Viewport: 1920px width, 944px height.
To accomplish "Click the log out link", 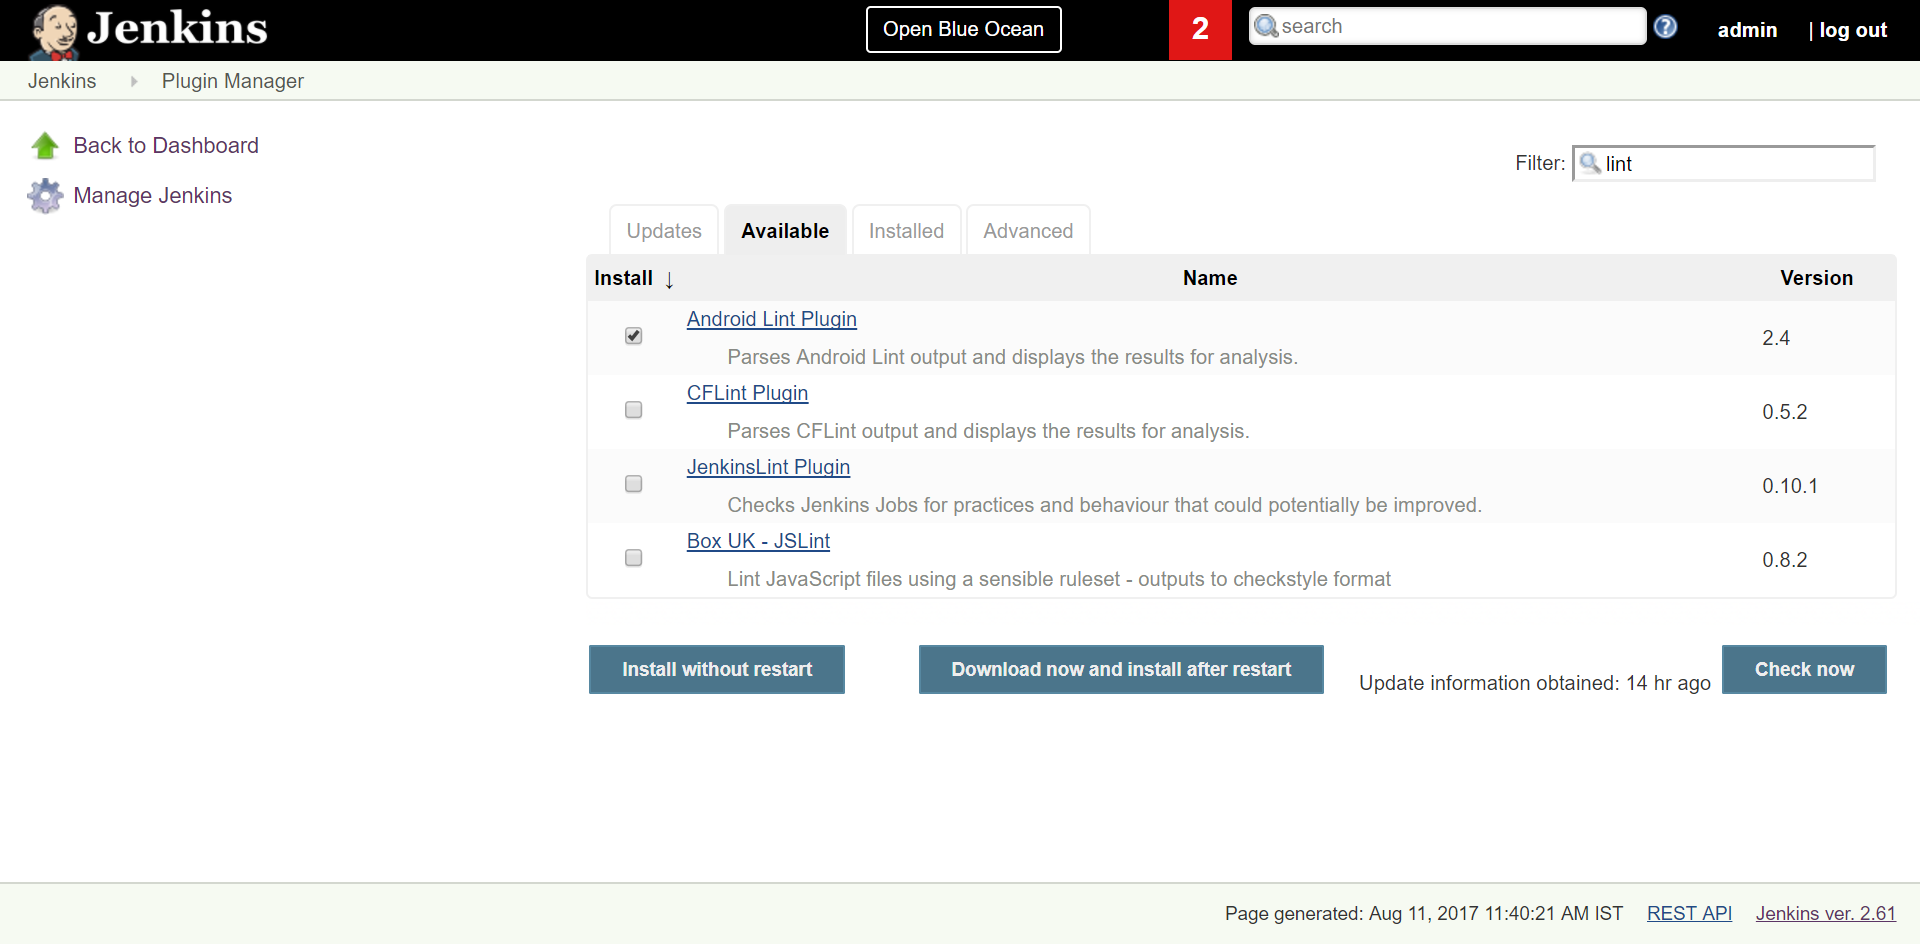I will (x=1853, y=30).
